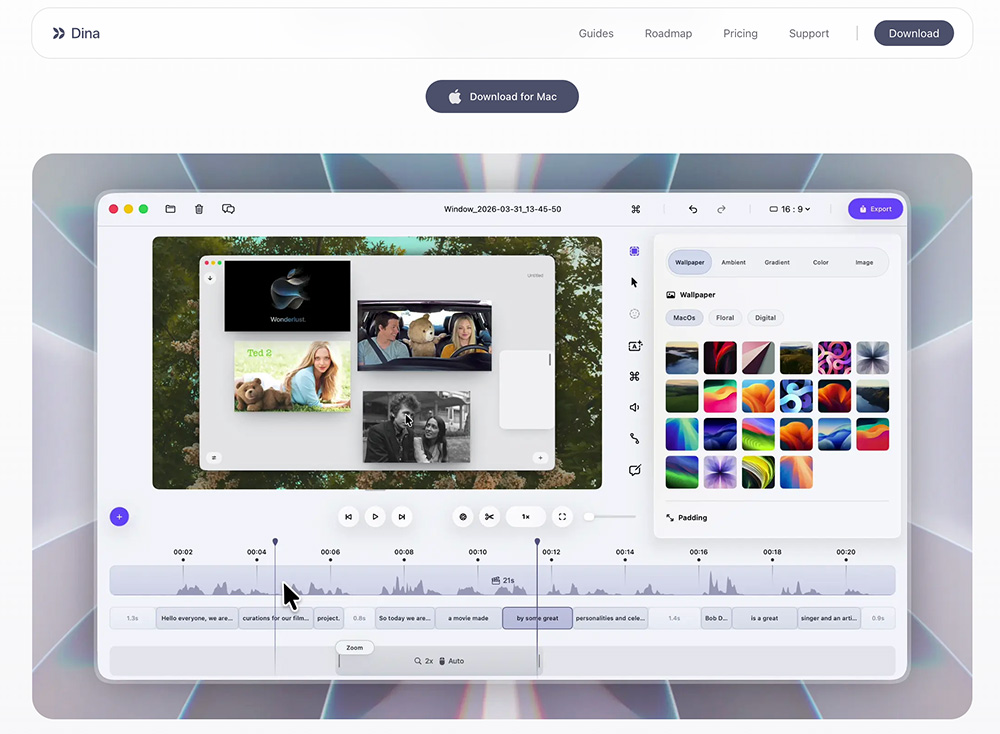Toggle fullscreen preview icon
Viewport: 1000px width, 734px height.
coord(562,517)
